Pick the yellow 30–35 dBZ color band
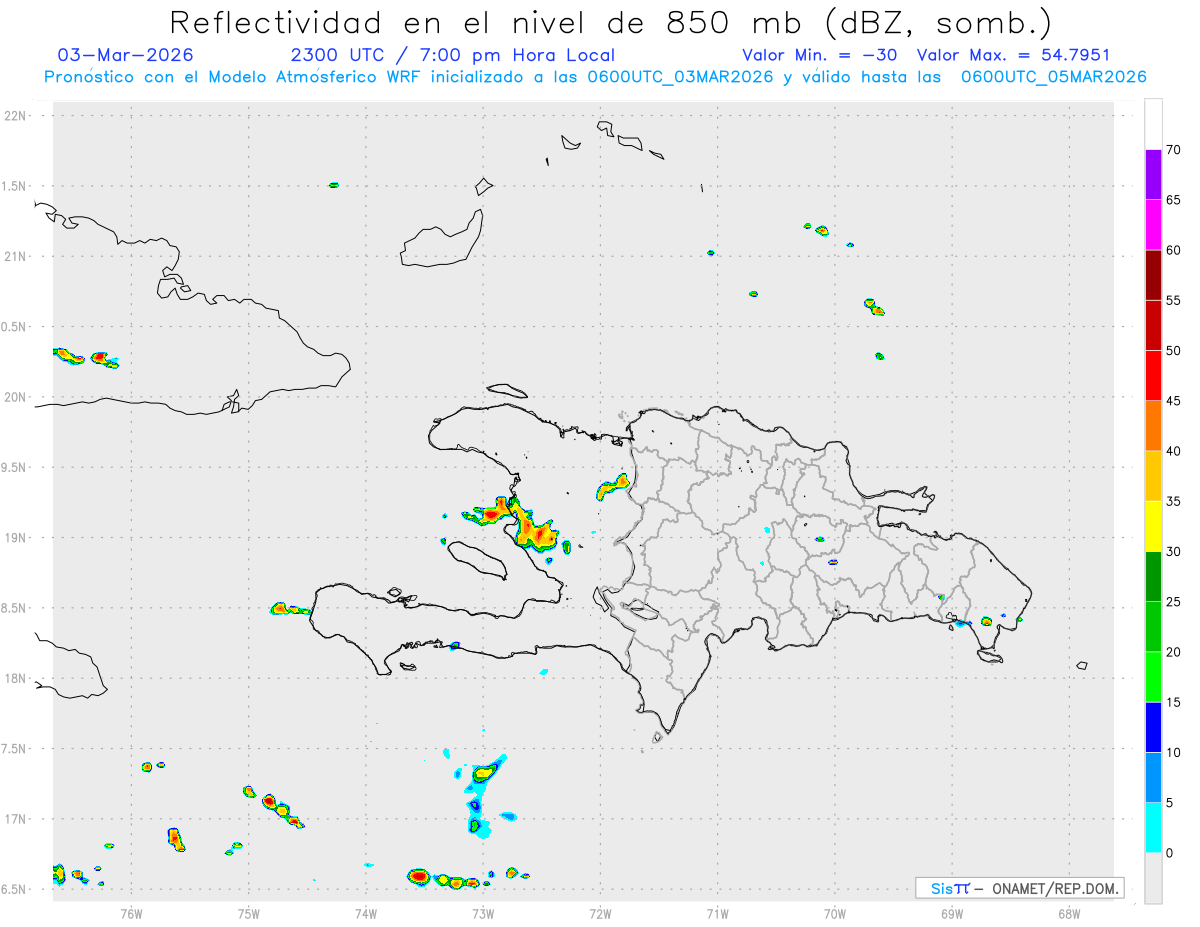This screenshot has height=927, width=1200. click(1153, 526)
